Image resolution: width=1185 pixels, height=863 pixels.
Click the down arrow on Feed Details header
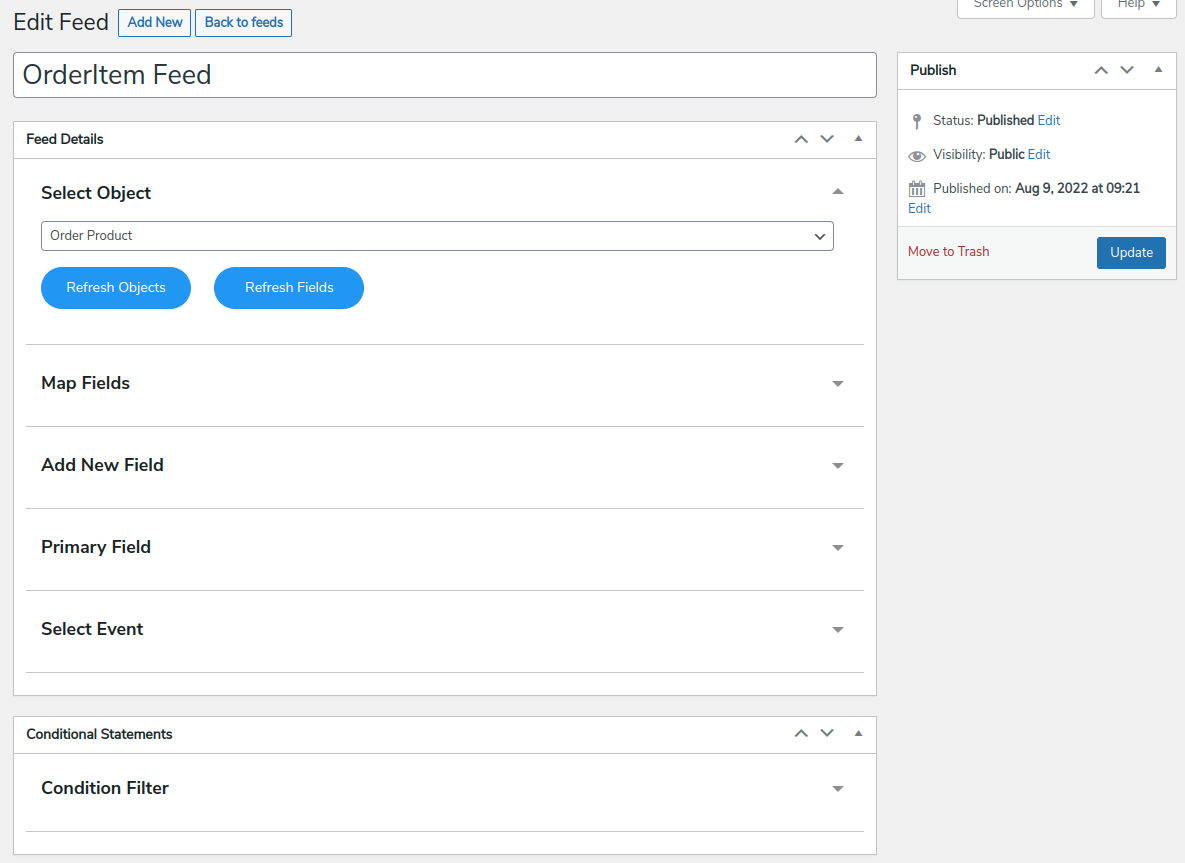pos(826,139)
